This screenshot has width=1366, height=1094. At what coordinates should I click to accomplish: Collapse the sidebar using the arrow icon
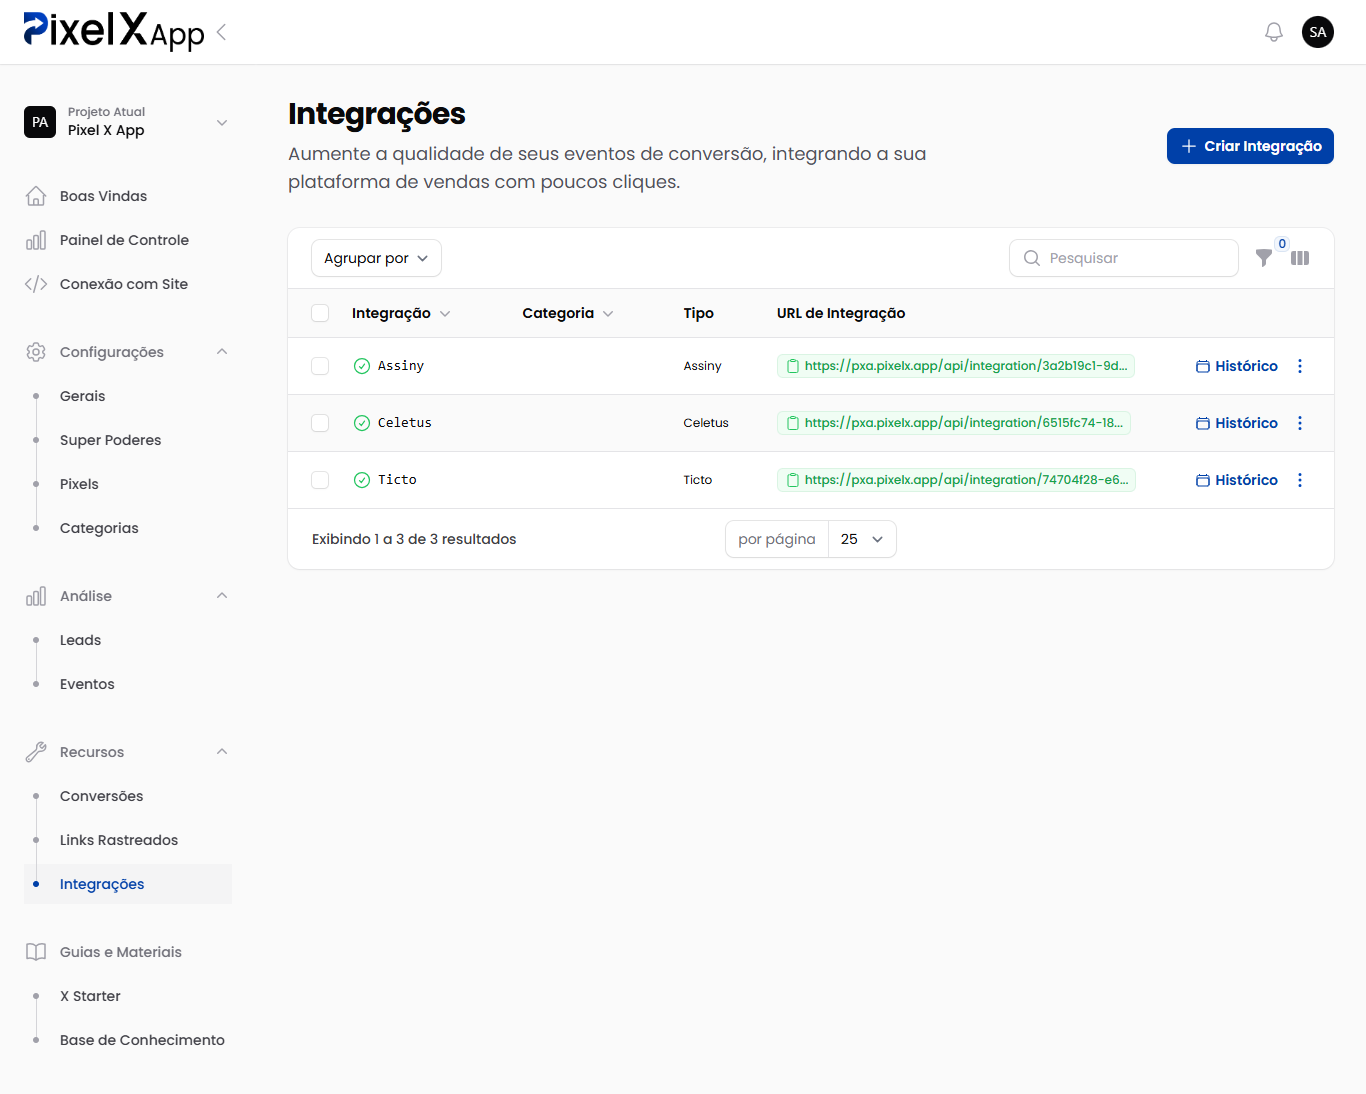coord(221,32)
